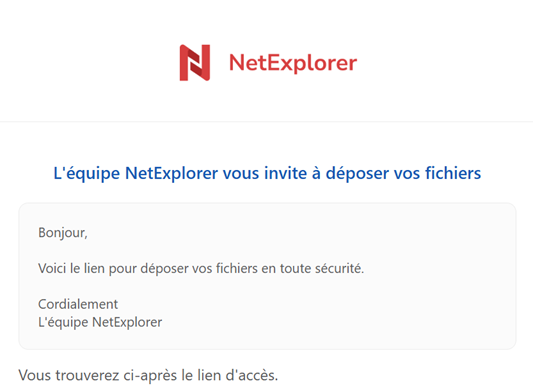
Task: Click the "Bonjour," greeting line
Action: coord(63,233)
